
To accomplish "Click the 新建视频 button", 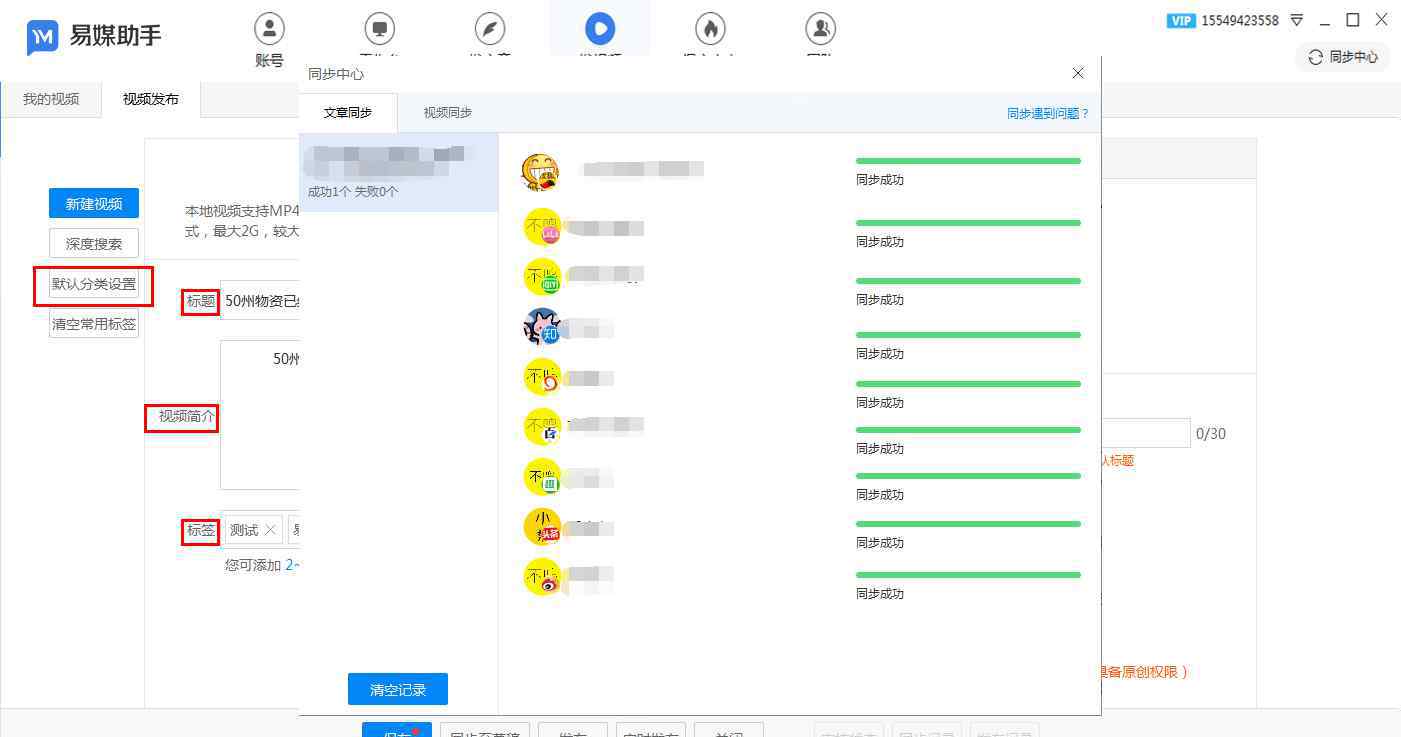I will coord(94,203).
